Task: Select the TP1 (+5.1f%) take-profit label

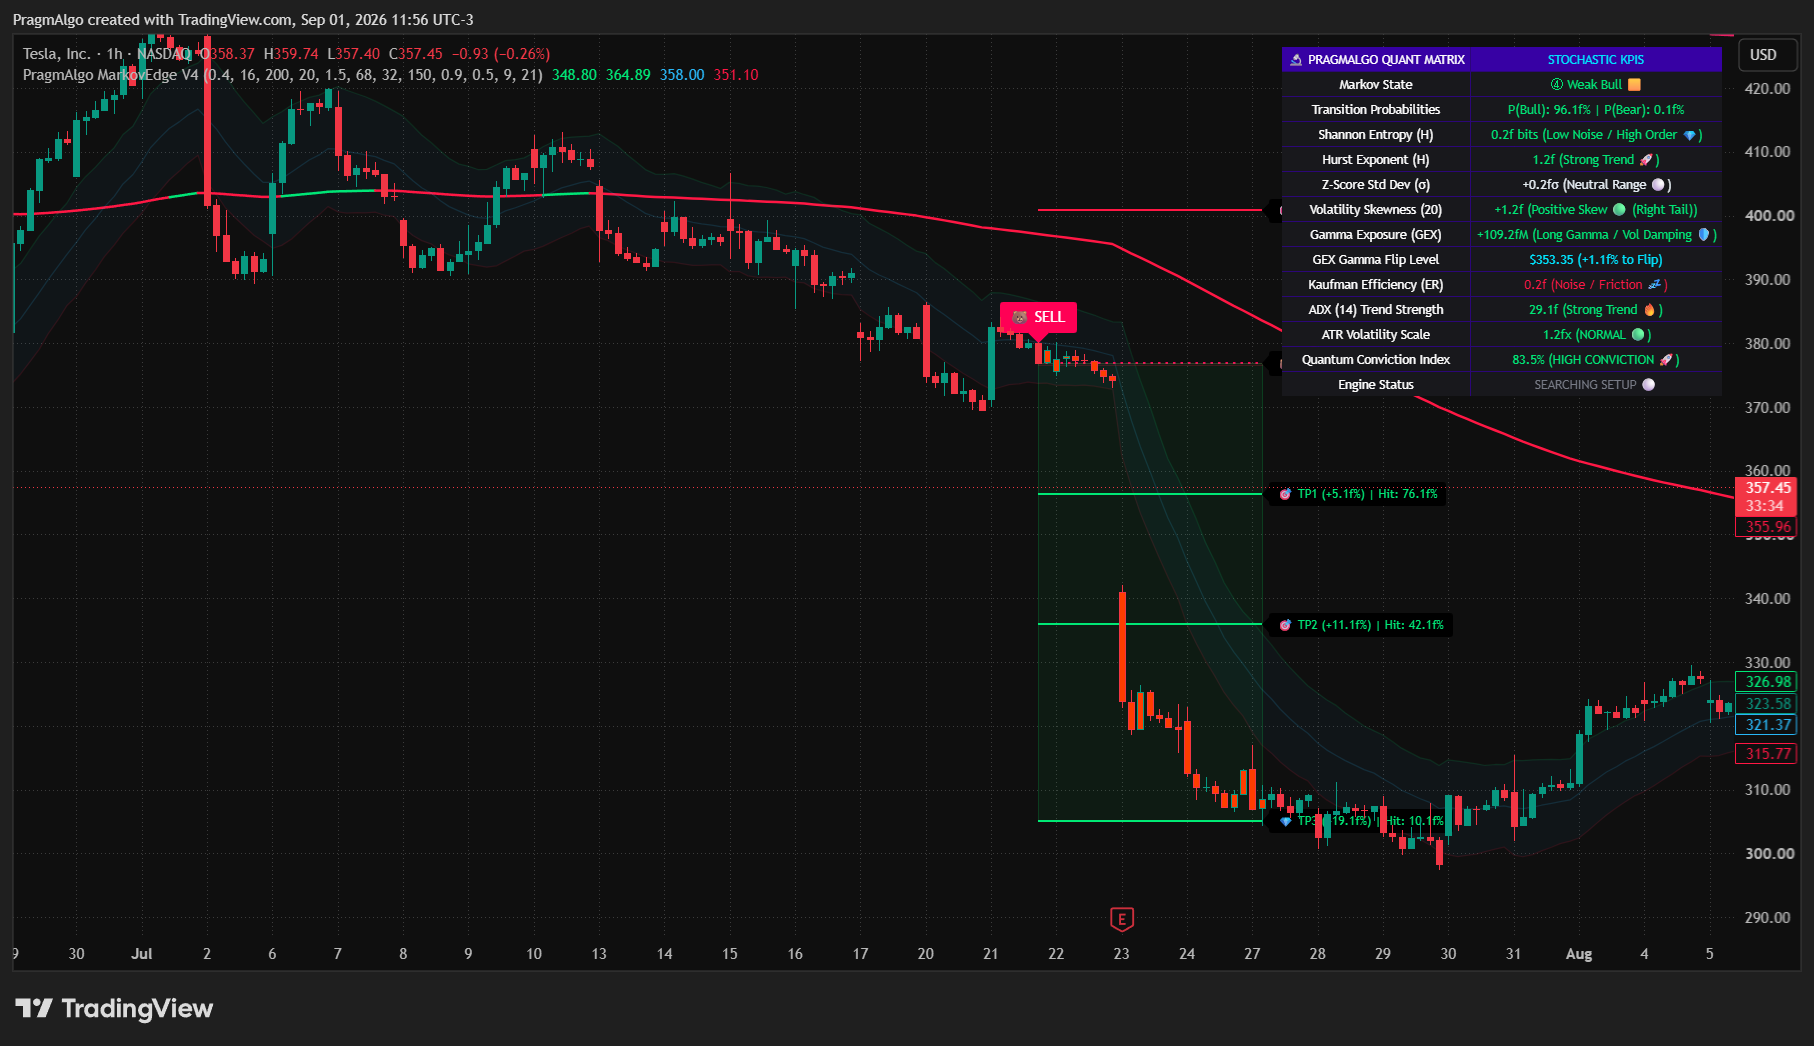Action: pos(1357,494)
